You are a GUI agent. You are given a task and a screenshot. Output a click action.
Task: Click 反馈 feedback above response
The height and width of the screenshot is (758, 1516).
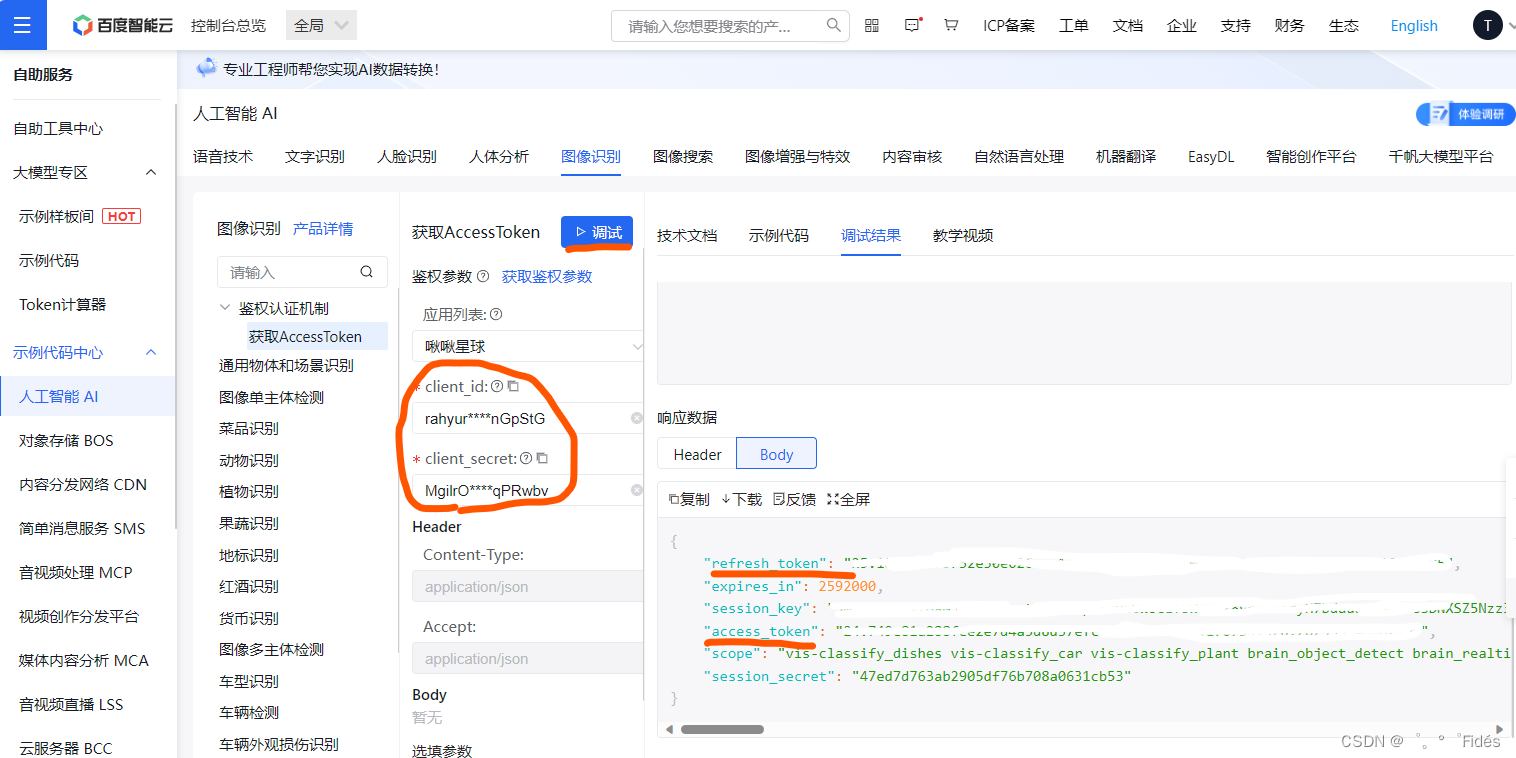point(794,499)
